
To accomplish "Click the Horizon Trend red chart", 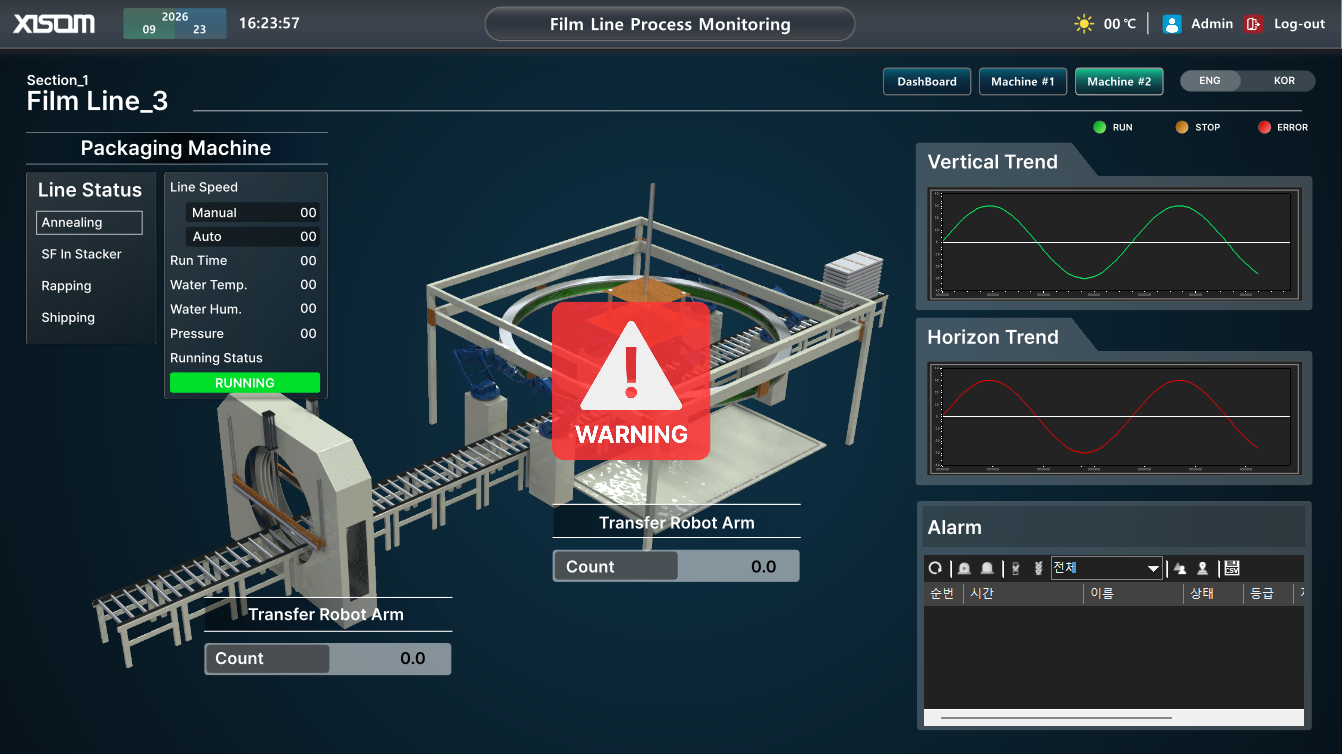I will (x=1116, y=417).
